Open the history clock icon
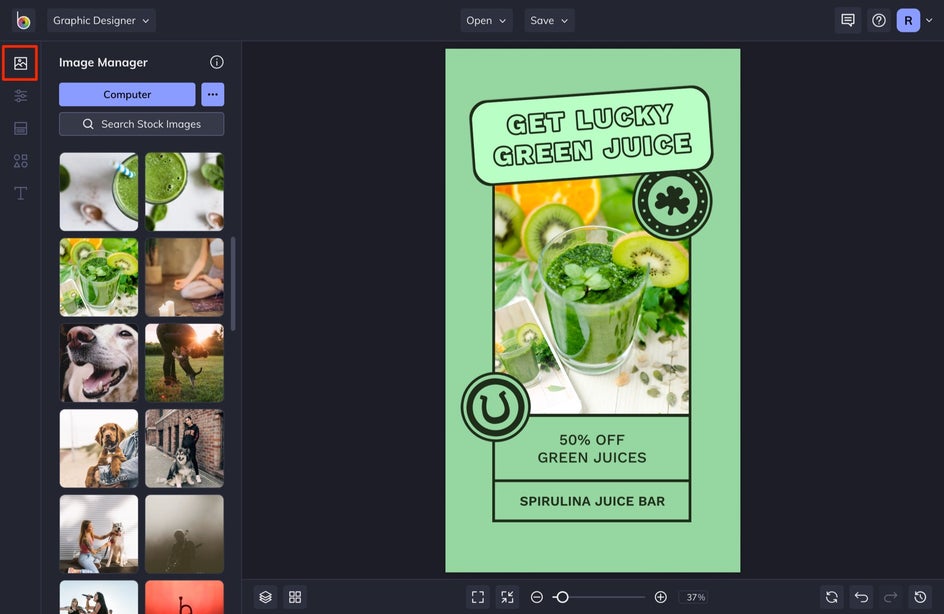 920,597
